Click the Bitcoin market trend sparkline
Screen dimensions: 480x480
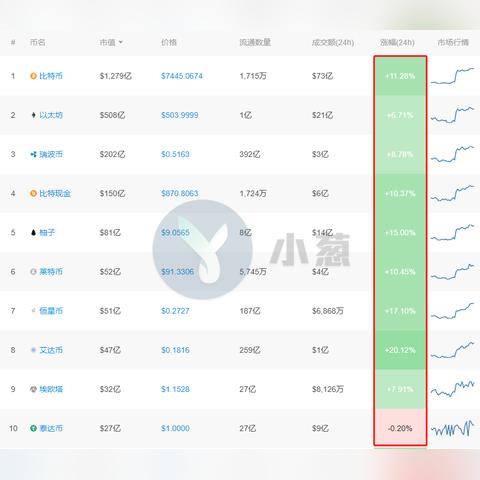pos(452,76)
